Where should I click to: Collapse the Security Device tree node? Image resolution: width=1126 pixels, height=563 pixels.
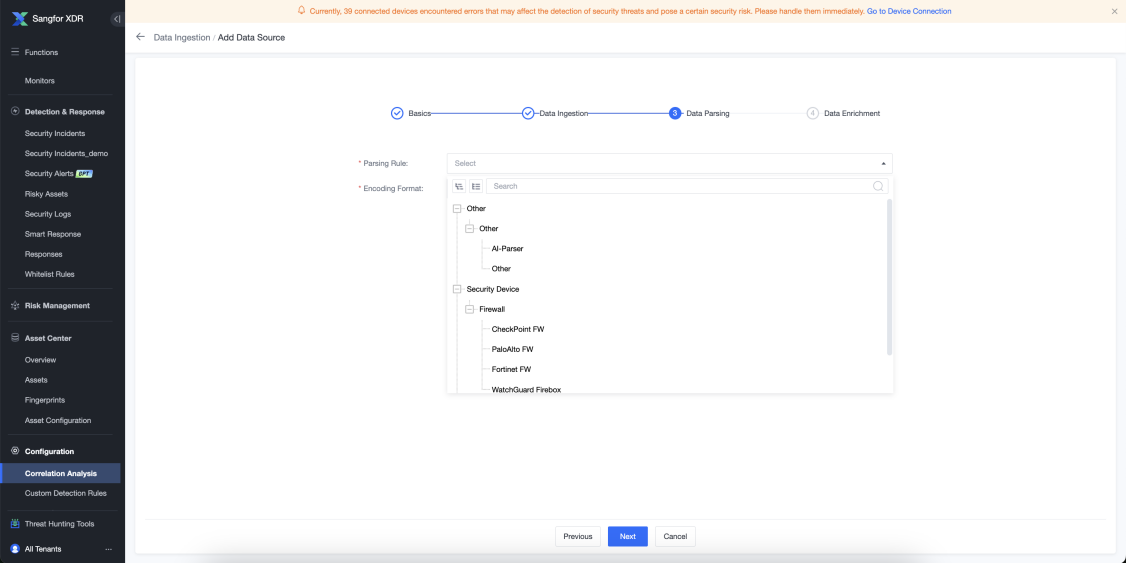coord(457,289)
